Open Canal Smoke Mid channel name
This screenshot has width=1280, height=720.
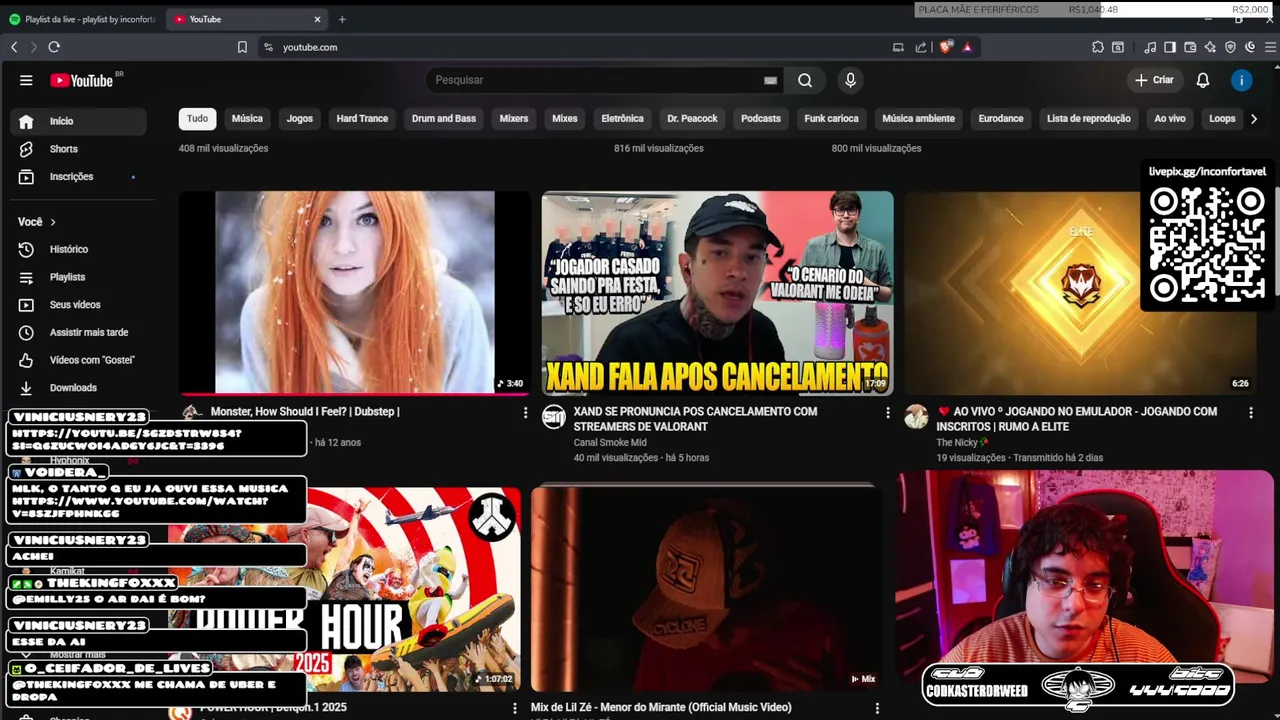point(610,442)
